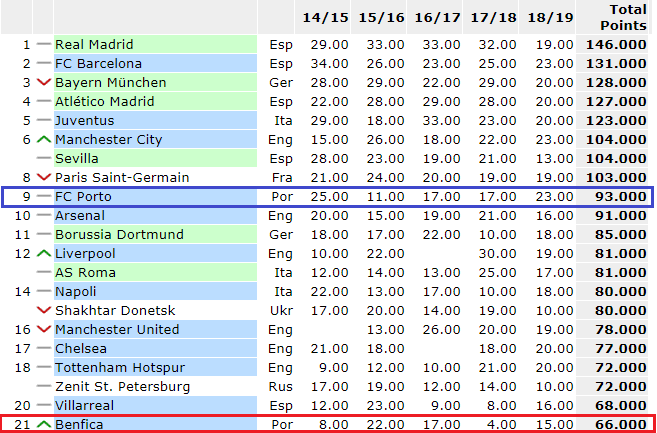Open the Villarreal team link
Screen dimensions: 657x433
(86, 405)
